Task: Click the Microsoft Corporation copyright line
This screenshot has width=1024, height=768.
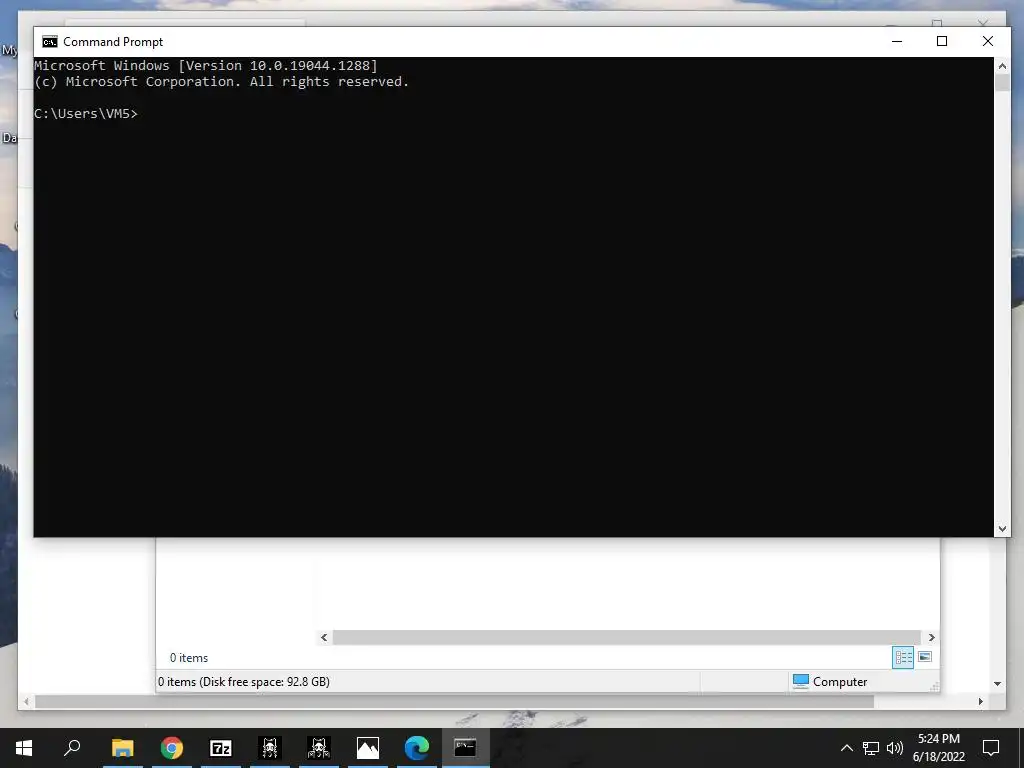Action: pyautogui.click(x=221, y=82)
